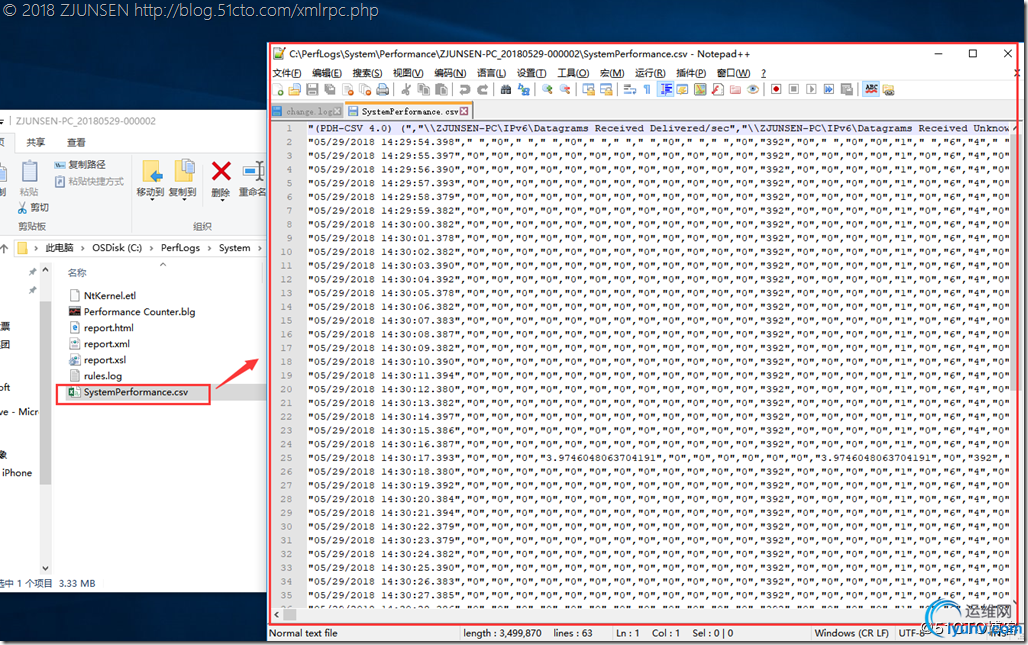
Task: Click PerfLogs in the address breadcrumb
Action: pyautogui.click(x=180, y=248)
